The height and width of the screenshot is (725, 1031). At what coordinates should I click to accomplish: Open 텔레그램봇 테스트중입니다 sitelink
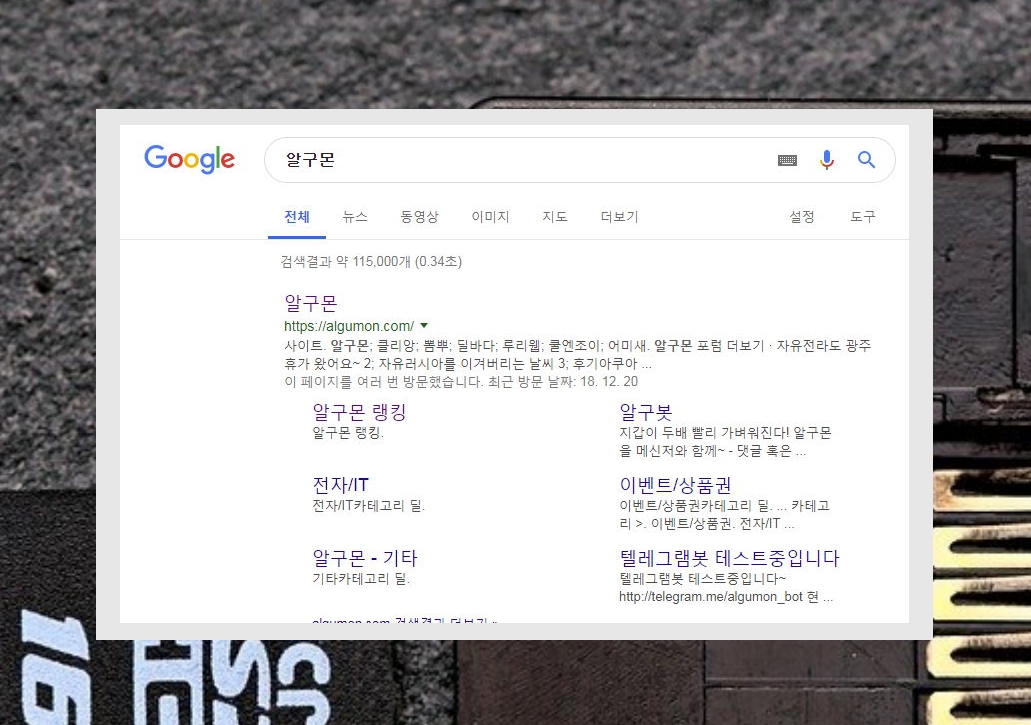tap(729, 558)
